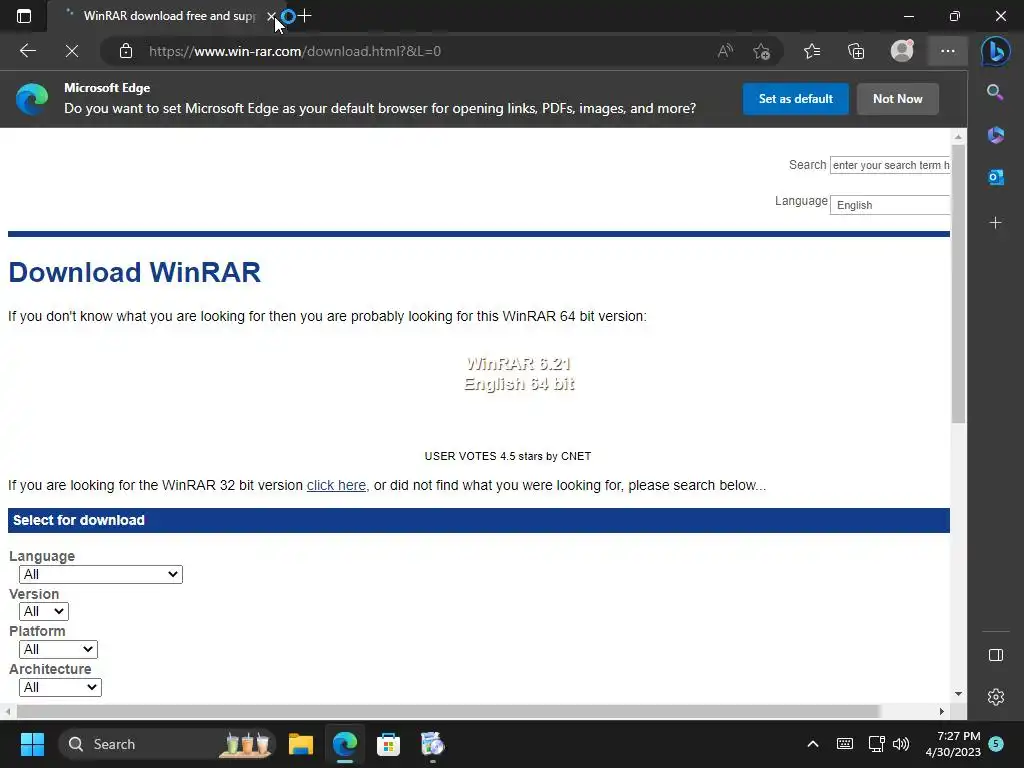Open the tab actions menu icon
The height and width of the screenshot is (768, 1024).
(24, 16)
